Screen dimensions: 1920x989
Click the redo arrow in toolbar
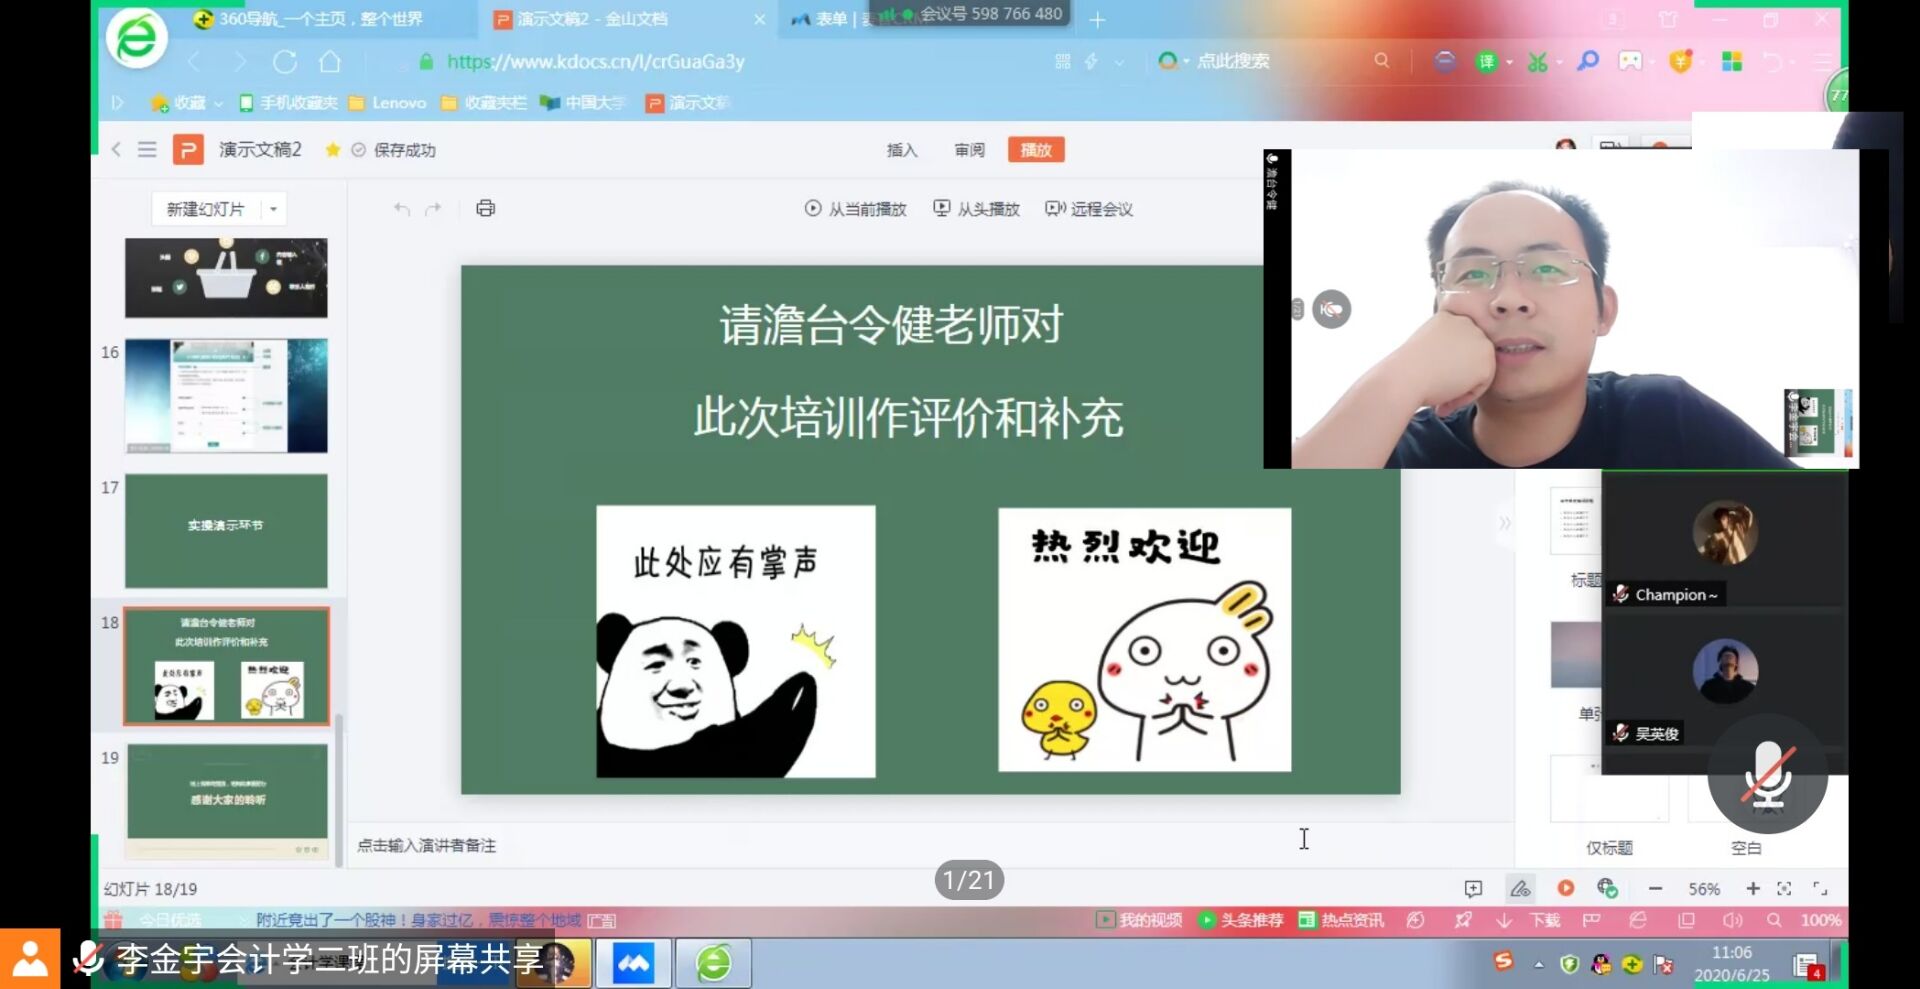pos(433,209)
